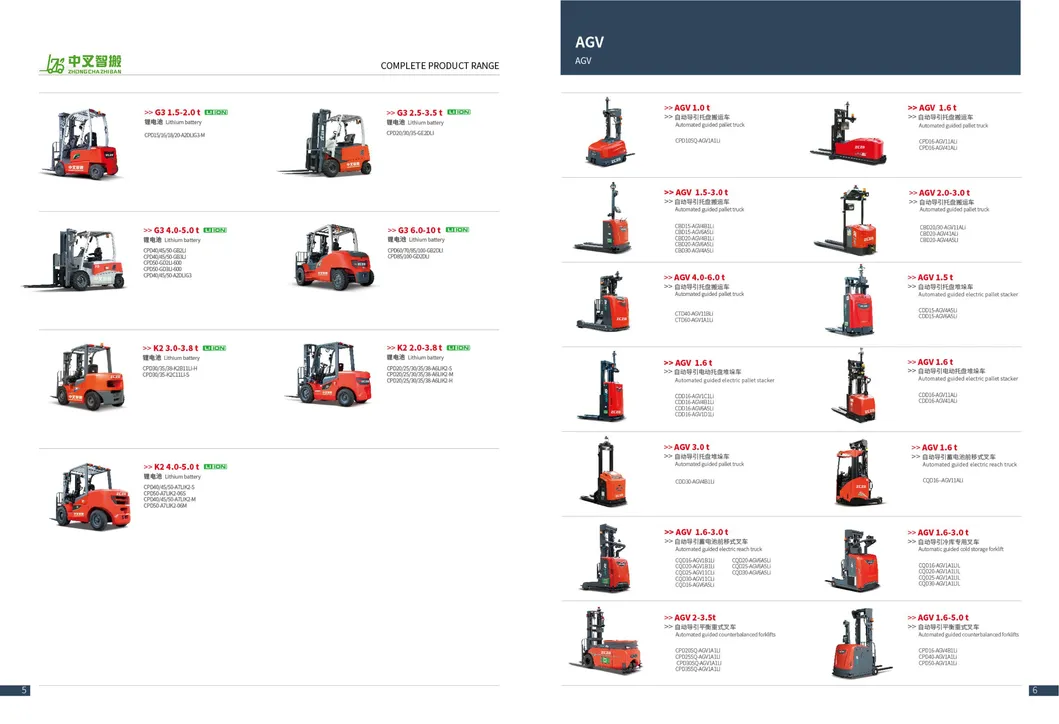Expand the chevron before K2 4.0-5.0 t heading

pos(146,465)
